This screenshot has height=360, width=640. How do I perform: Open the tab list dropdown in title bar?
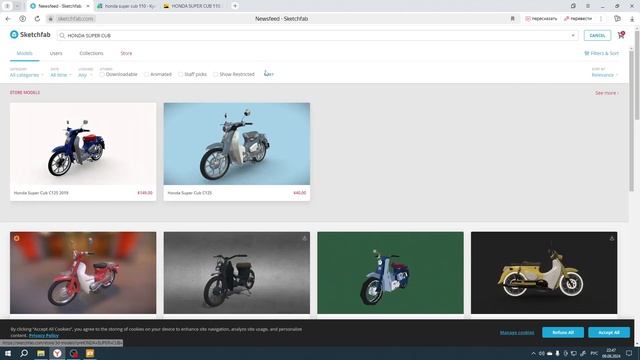tap(17, 6)
